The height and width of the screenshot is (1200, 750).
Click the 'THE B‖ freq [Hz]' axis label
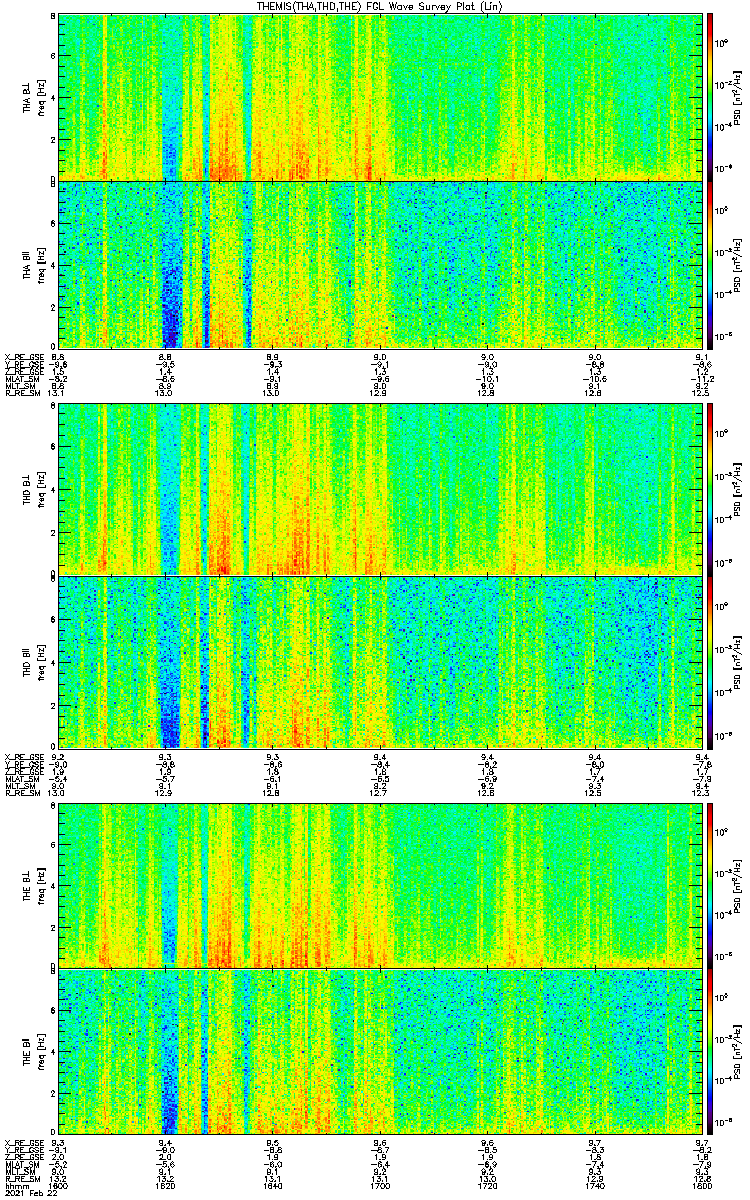pyautogui.click(x=33, y=1053)
